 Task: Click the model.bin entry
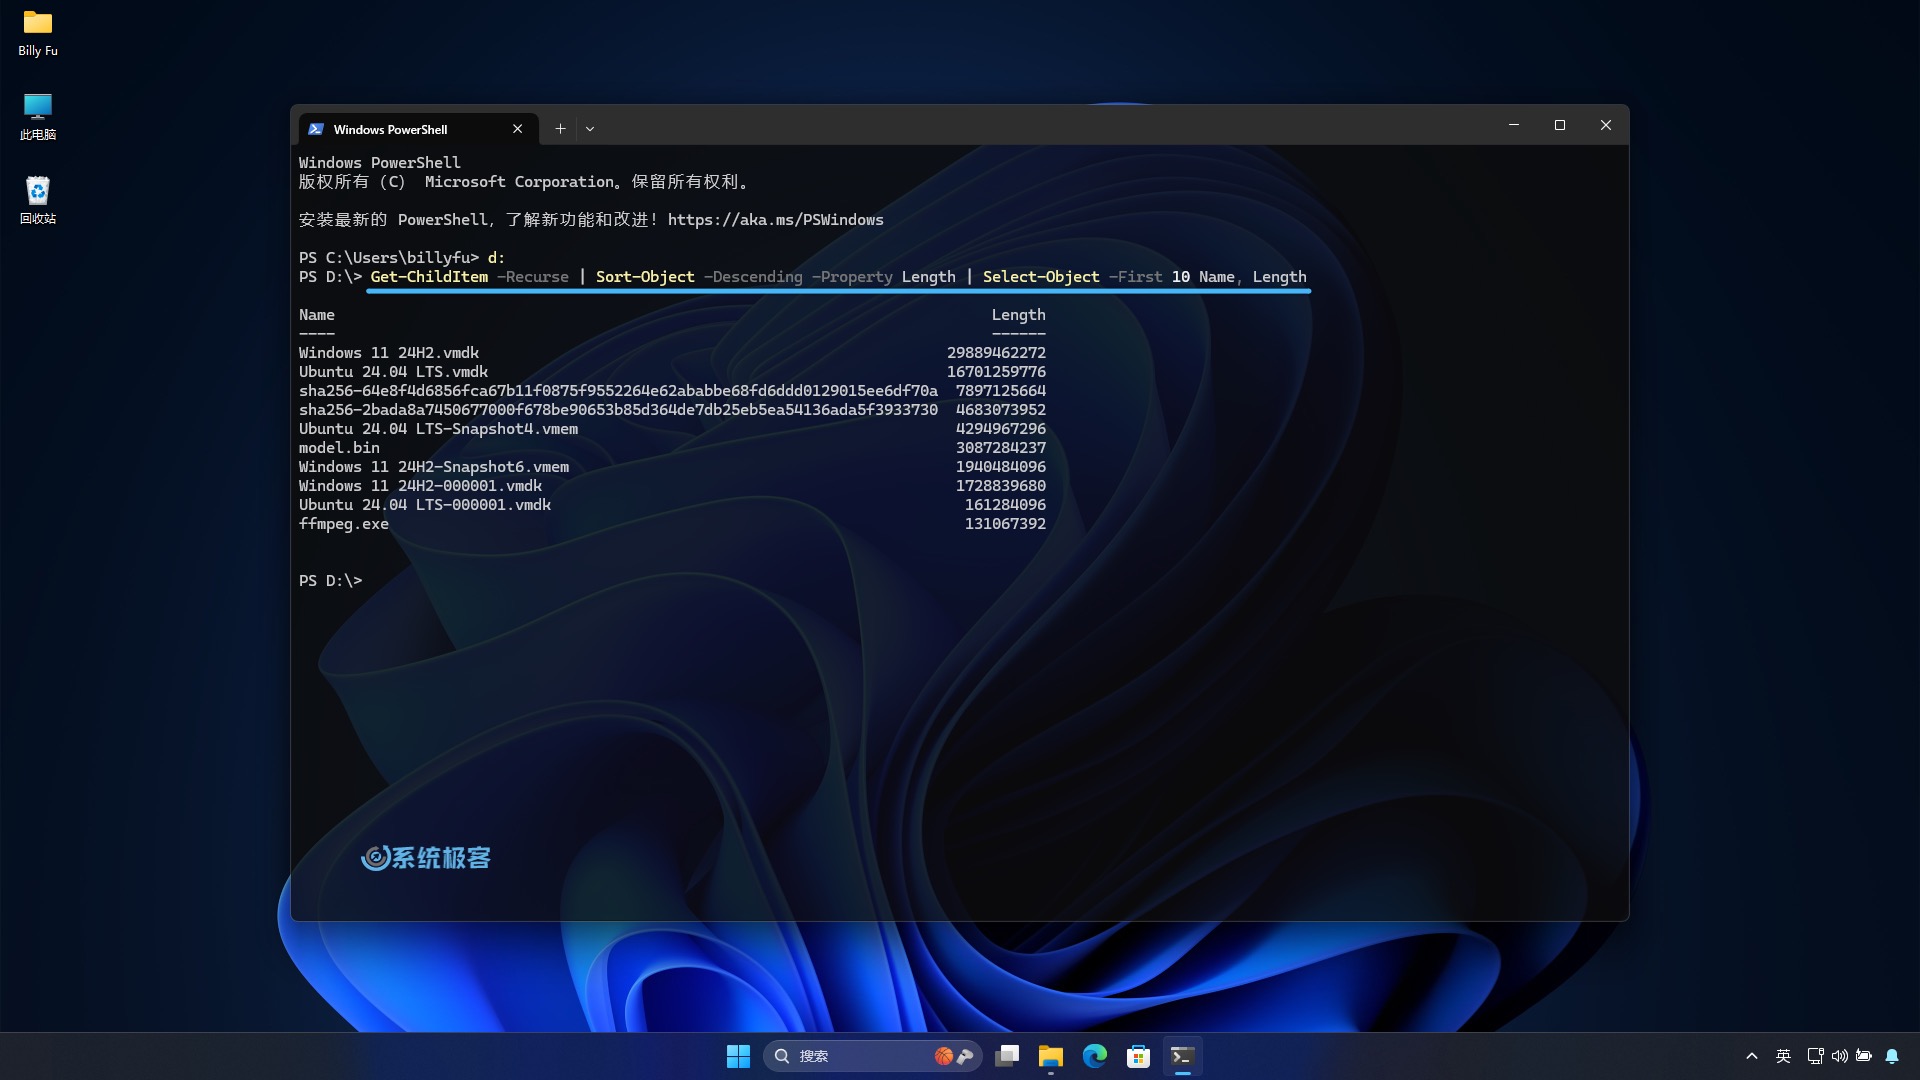(x=339, y=448)
